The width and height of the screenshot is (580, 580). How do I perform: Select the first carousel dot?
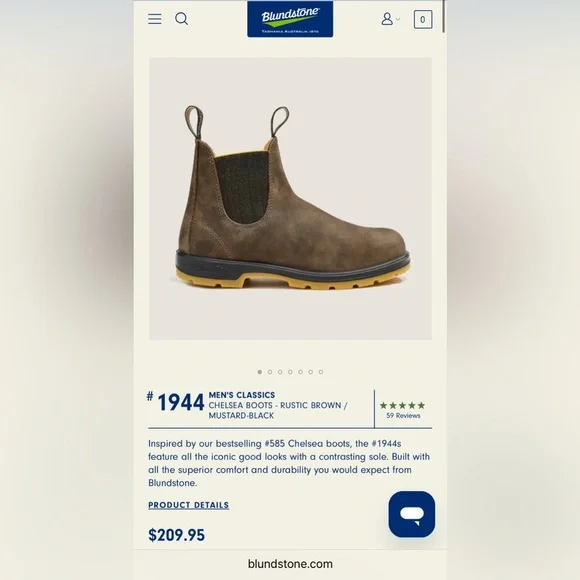coord(260,372)
